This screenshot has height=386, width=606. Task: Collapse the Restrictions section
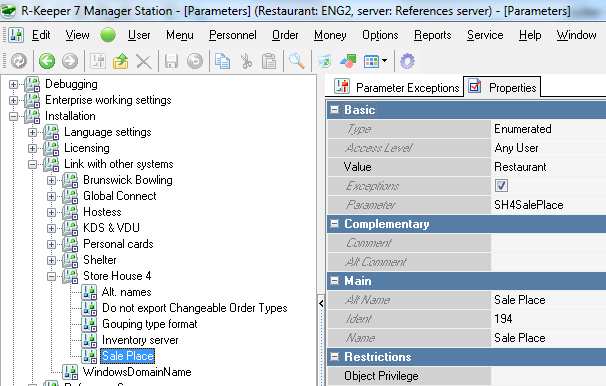tap(334, 357)
